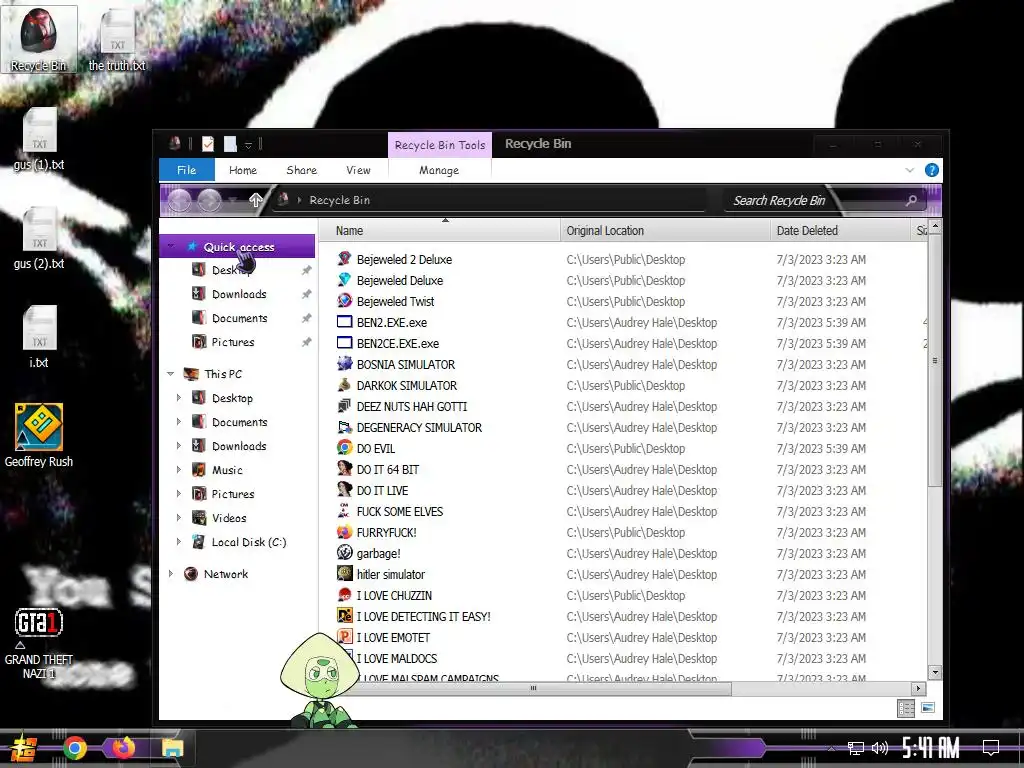
Task: Click the help question mark icon
Action: [x=932, y=170]
